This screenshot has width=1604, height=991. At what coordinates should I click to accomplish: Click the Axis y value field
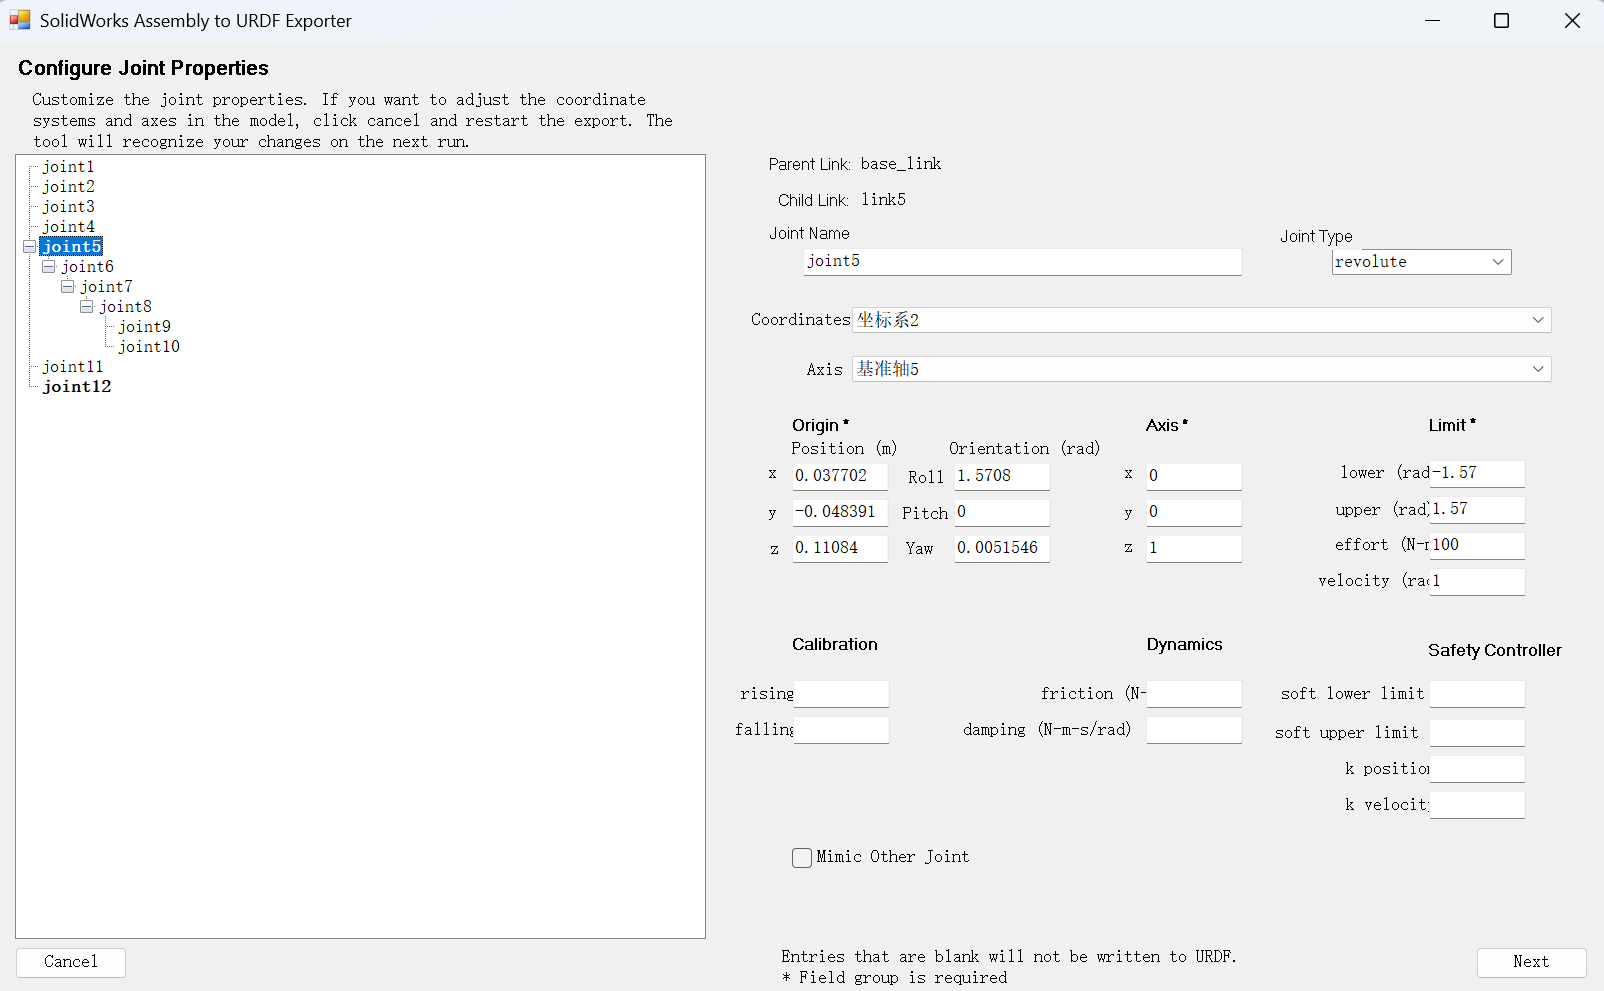(1194, 512)
